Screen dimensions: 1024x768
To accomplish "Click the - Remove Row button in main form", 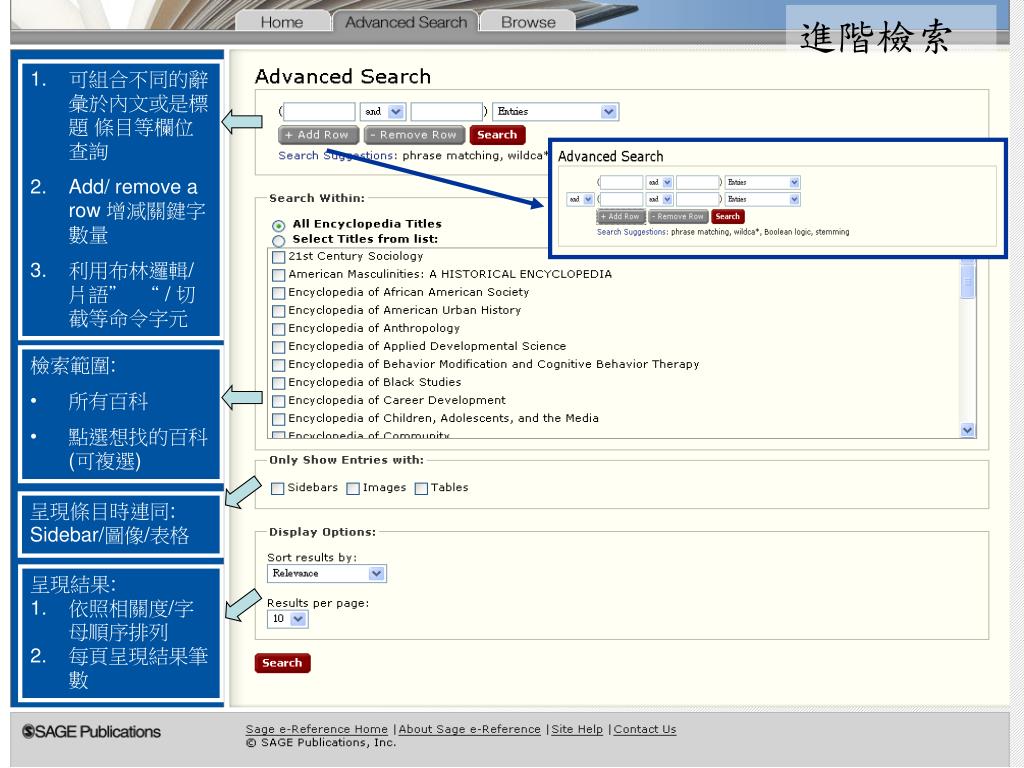I will point(413,135).
